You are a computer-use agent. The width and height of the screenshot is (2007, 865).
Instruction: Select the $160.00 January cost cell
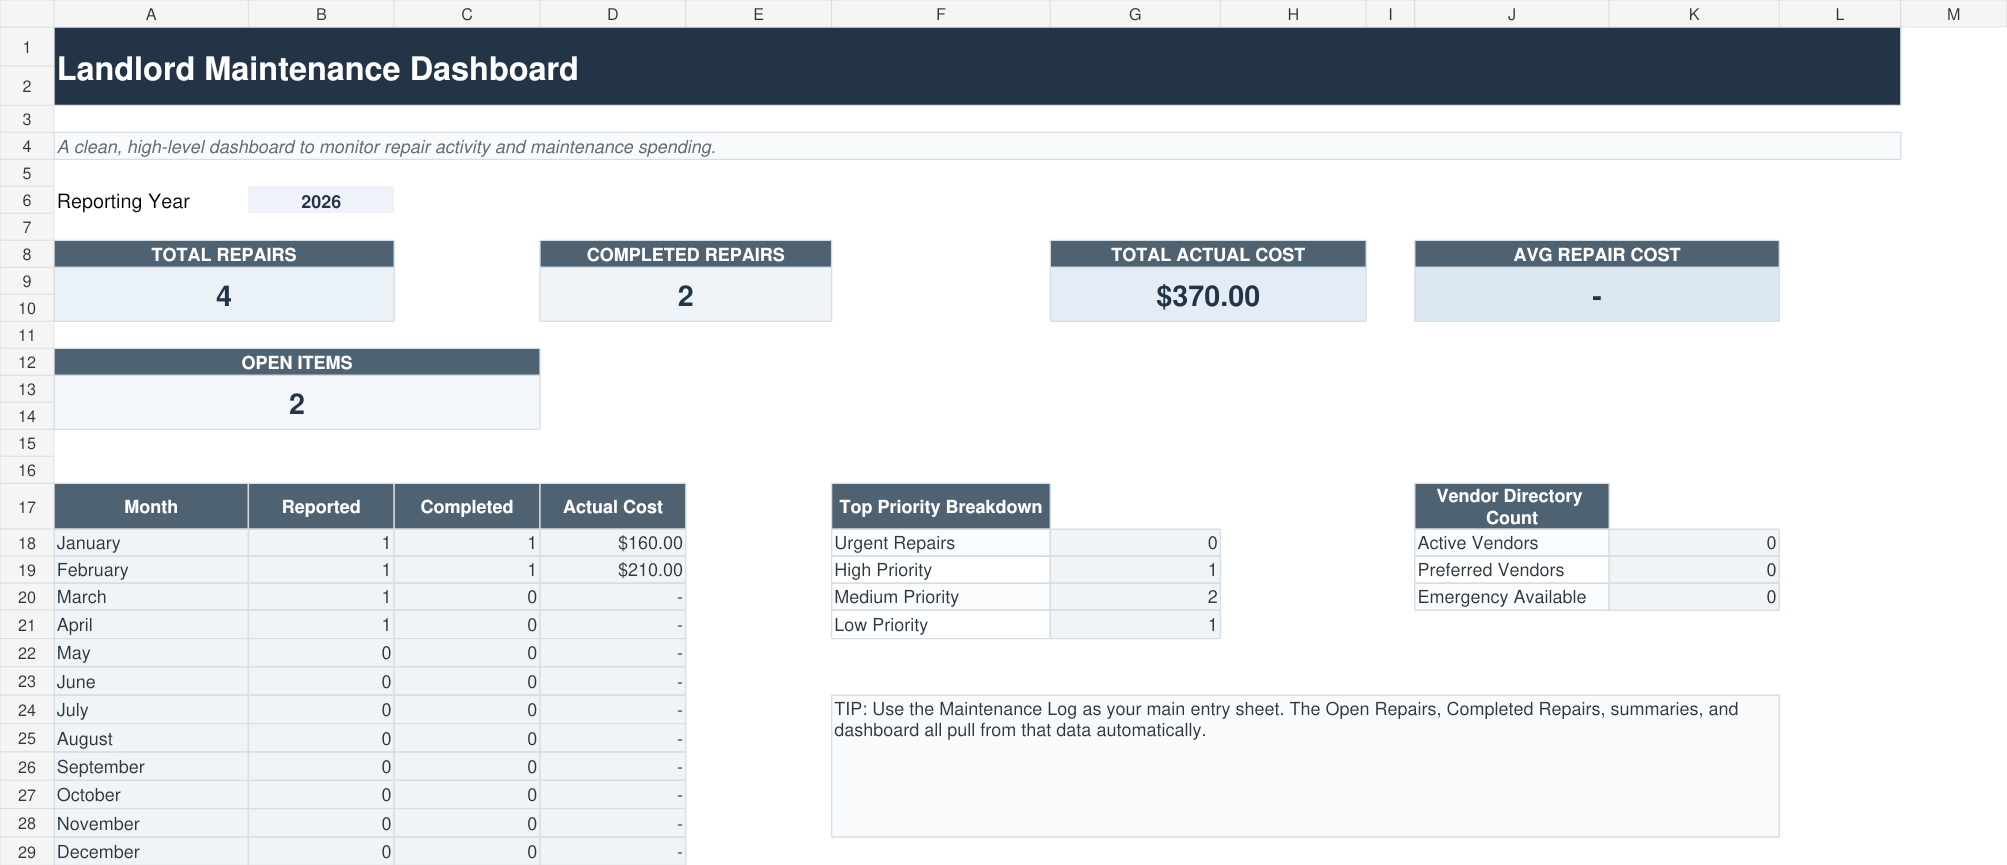coord(613,542)
